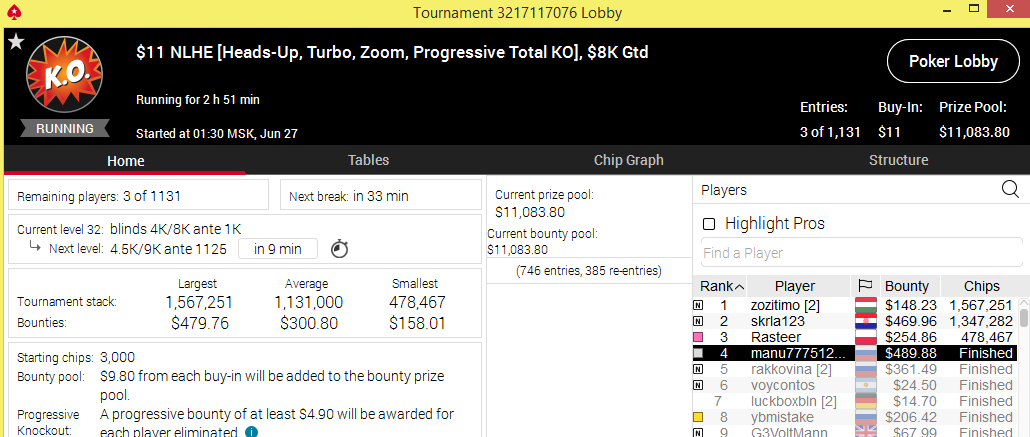Click the favorite star icon
The image size is (1030, 437).
pos(16,42)
